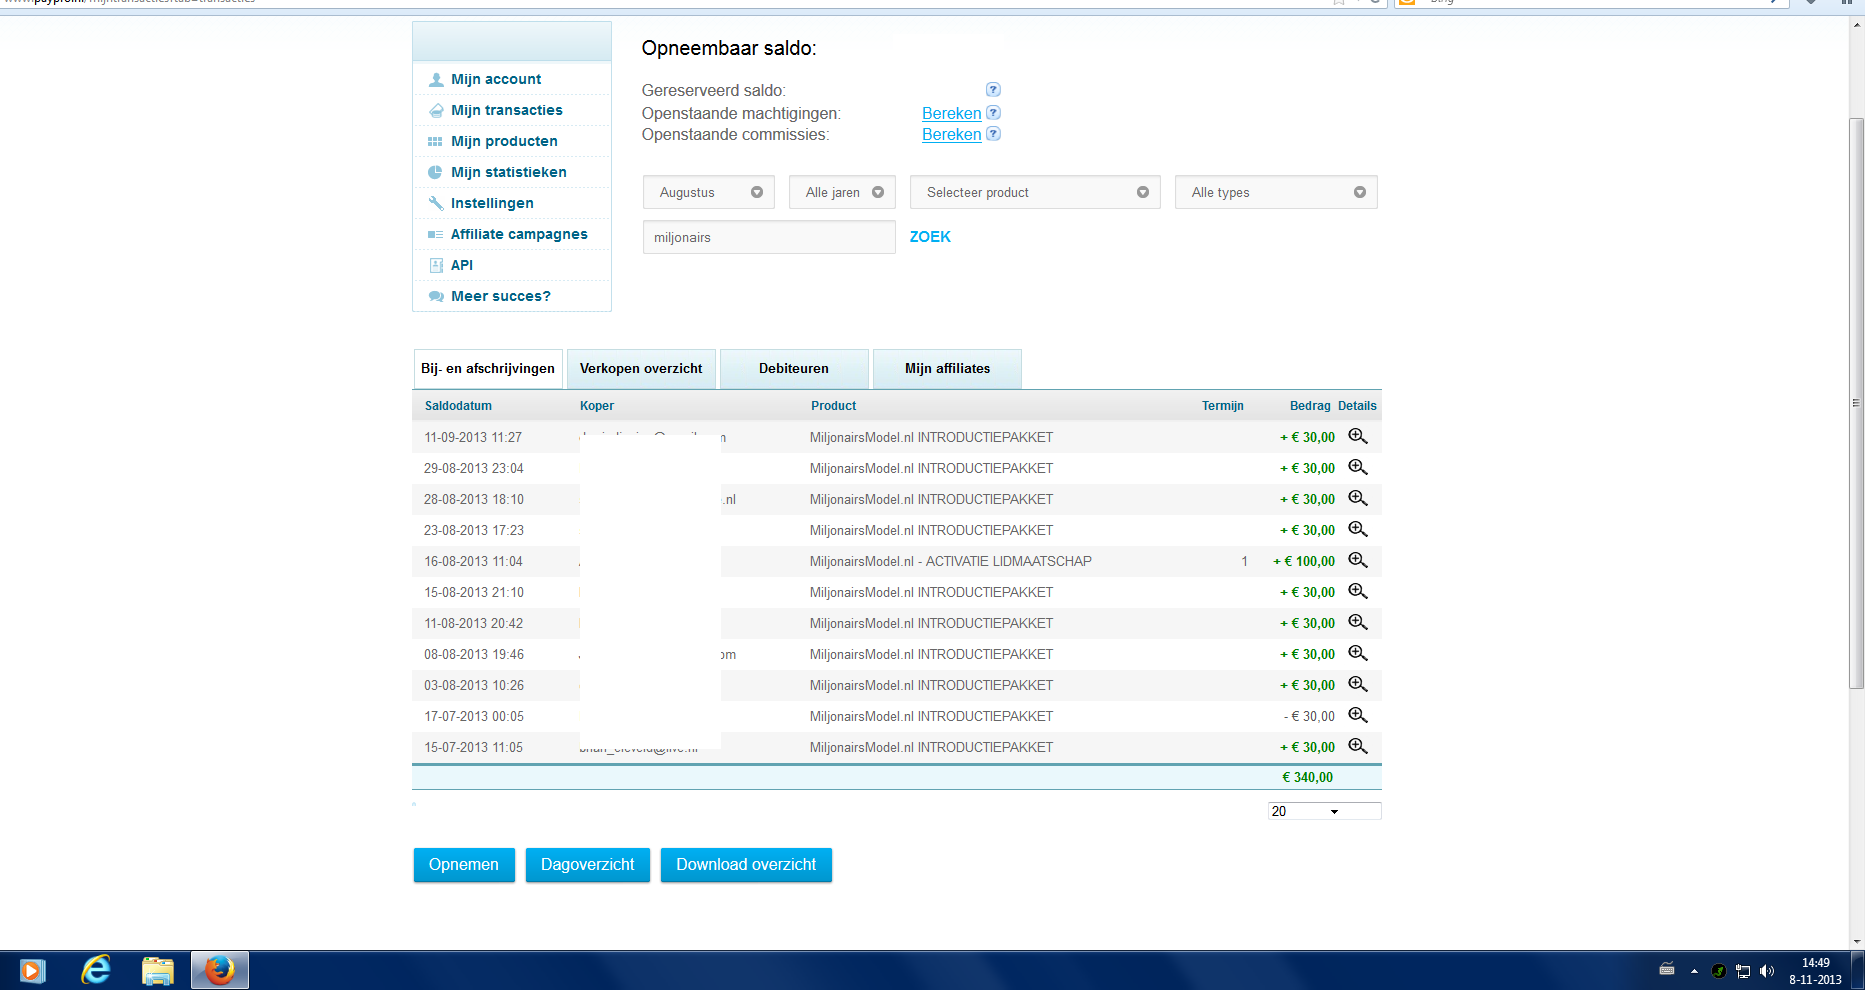
Task: Click the Opnemen button
Action: [464, 865]
